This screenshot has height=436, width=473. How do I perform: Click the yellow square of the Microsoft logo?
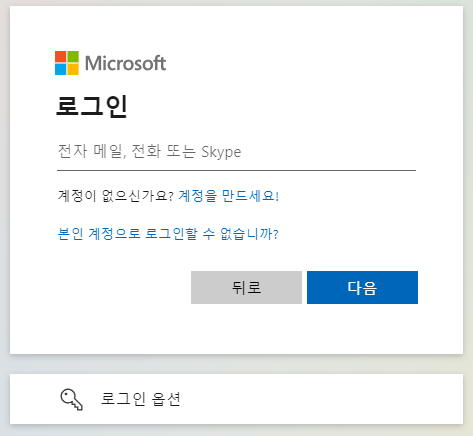click(x=73, y=69)
